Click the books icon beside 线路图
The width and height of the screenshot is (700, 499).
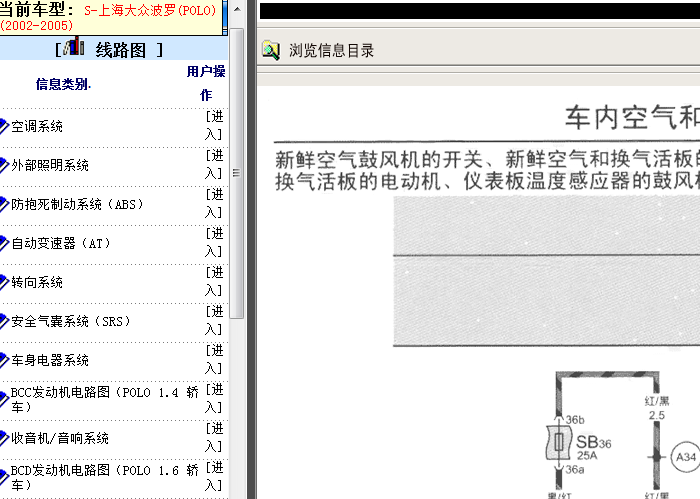click(x=74, y=46)
